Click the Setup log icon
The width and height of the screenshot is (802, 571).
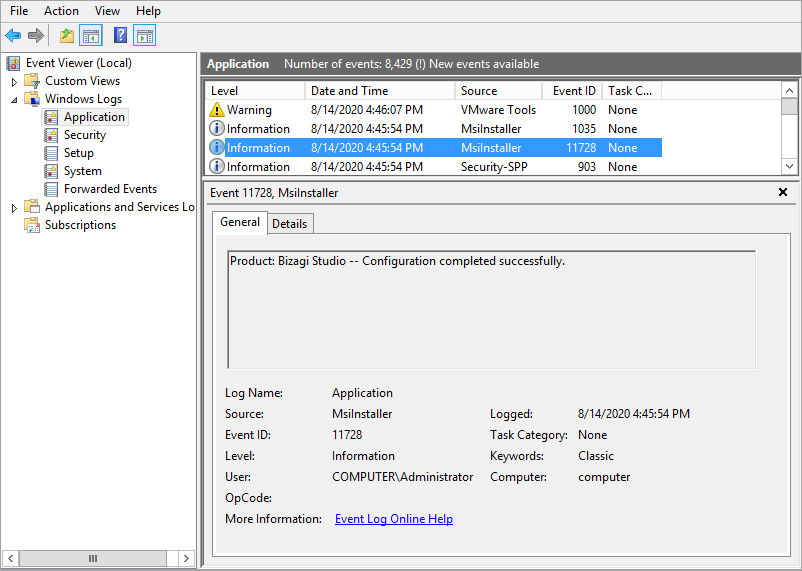(x=51, y=153)
